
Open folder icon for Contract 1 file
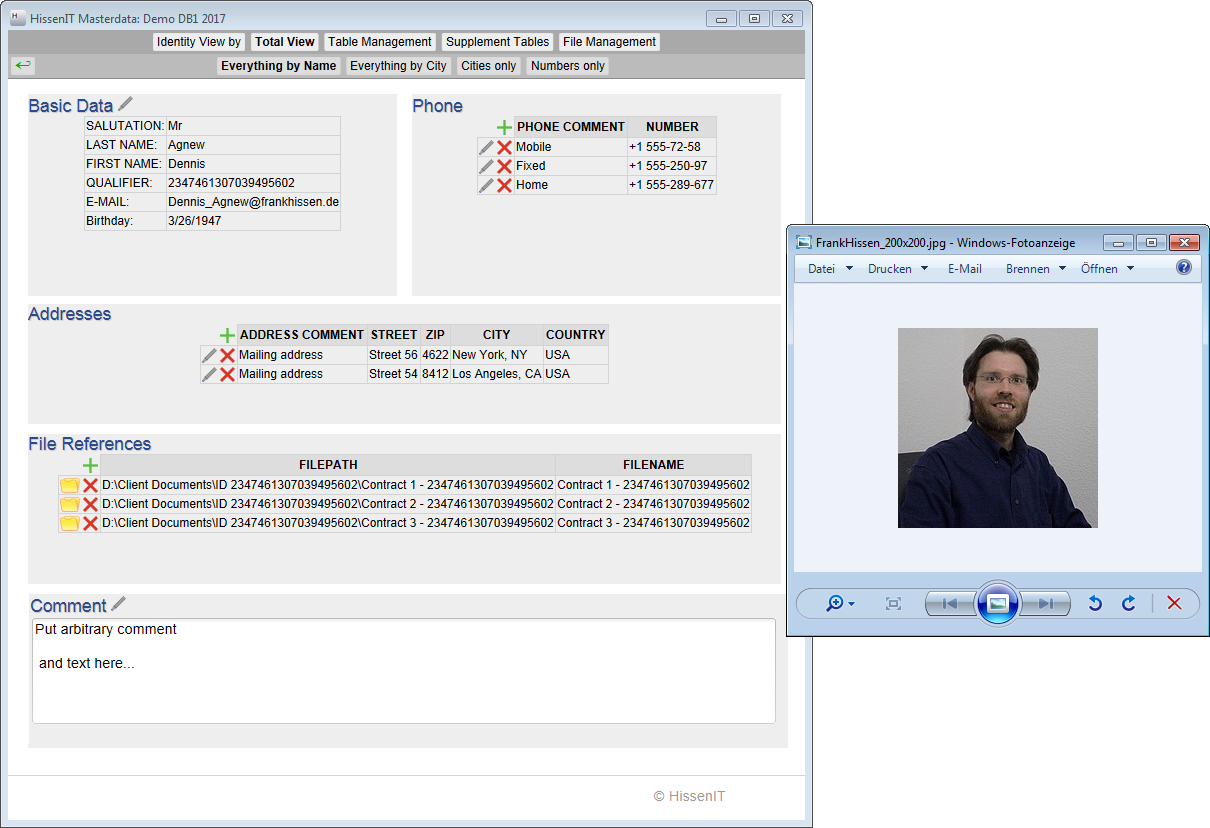69,485
